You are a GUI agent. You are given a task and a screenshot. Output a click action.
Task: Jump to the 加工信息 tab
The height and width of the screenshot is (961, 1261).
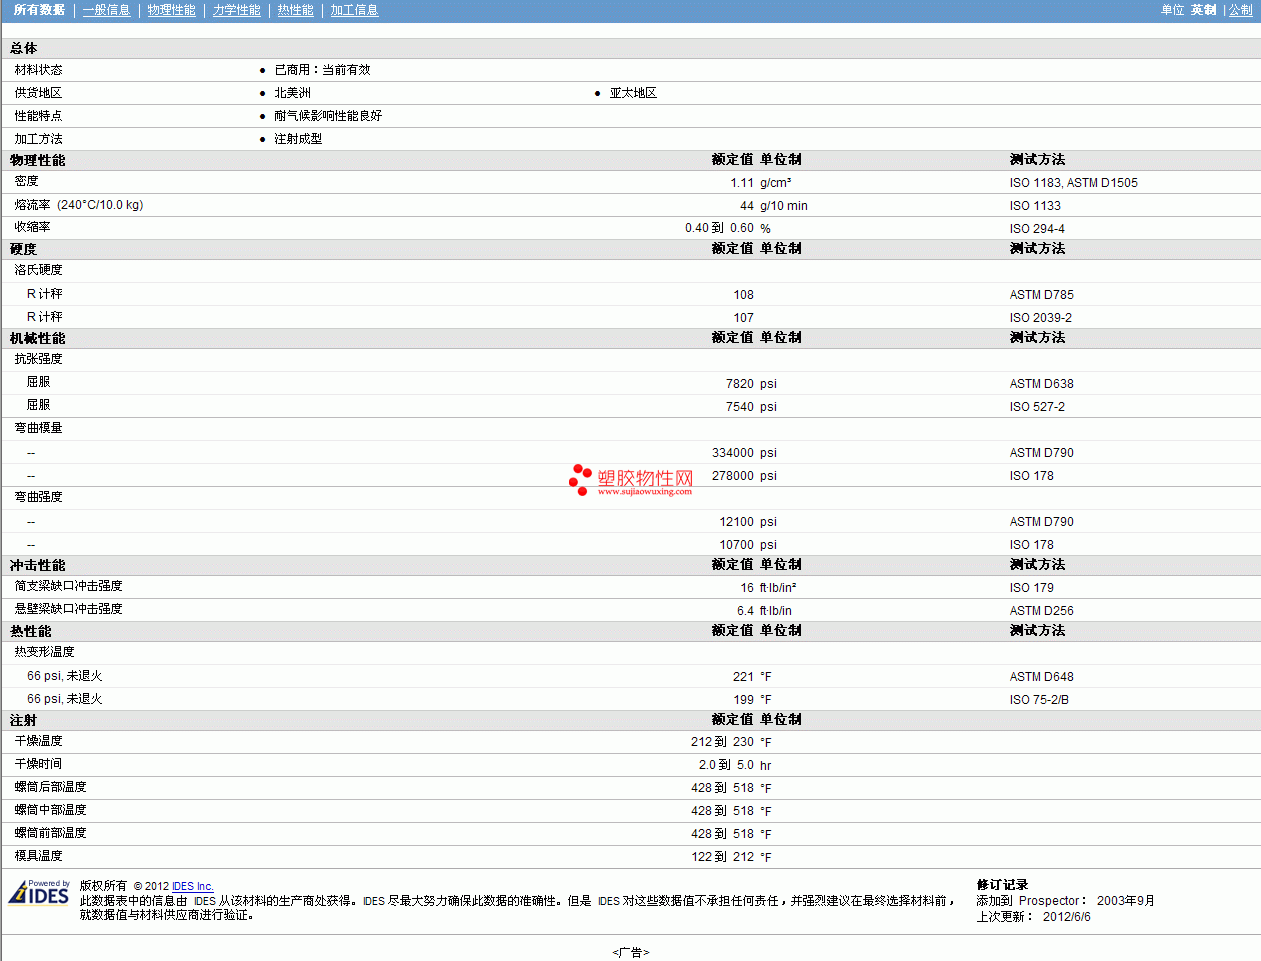(x=354, y=10)
